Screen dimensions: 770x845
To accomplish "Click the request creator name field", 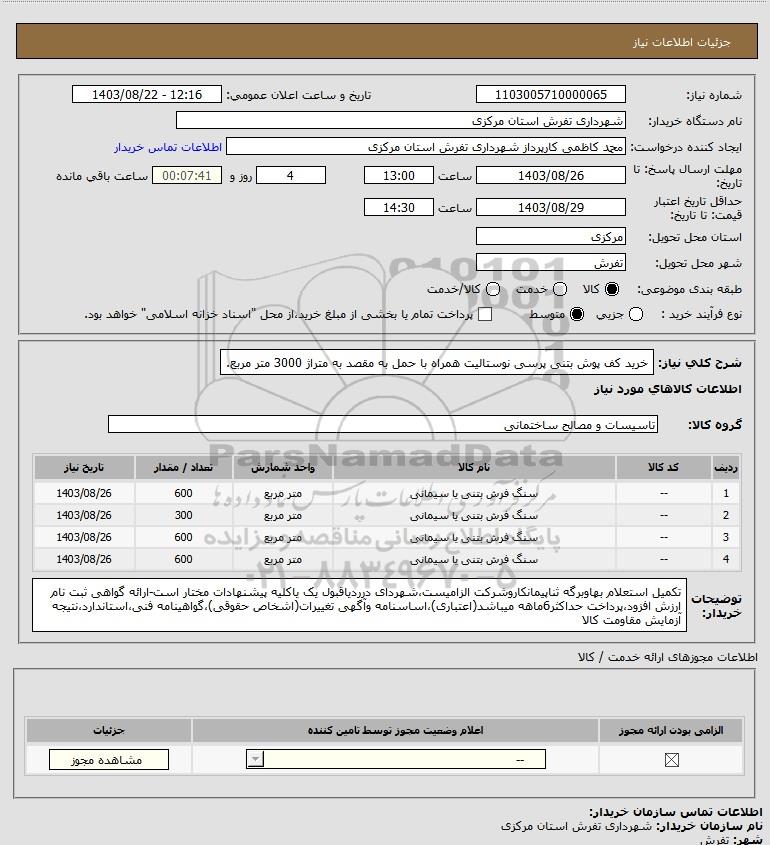I will 426,147.
